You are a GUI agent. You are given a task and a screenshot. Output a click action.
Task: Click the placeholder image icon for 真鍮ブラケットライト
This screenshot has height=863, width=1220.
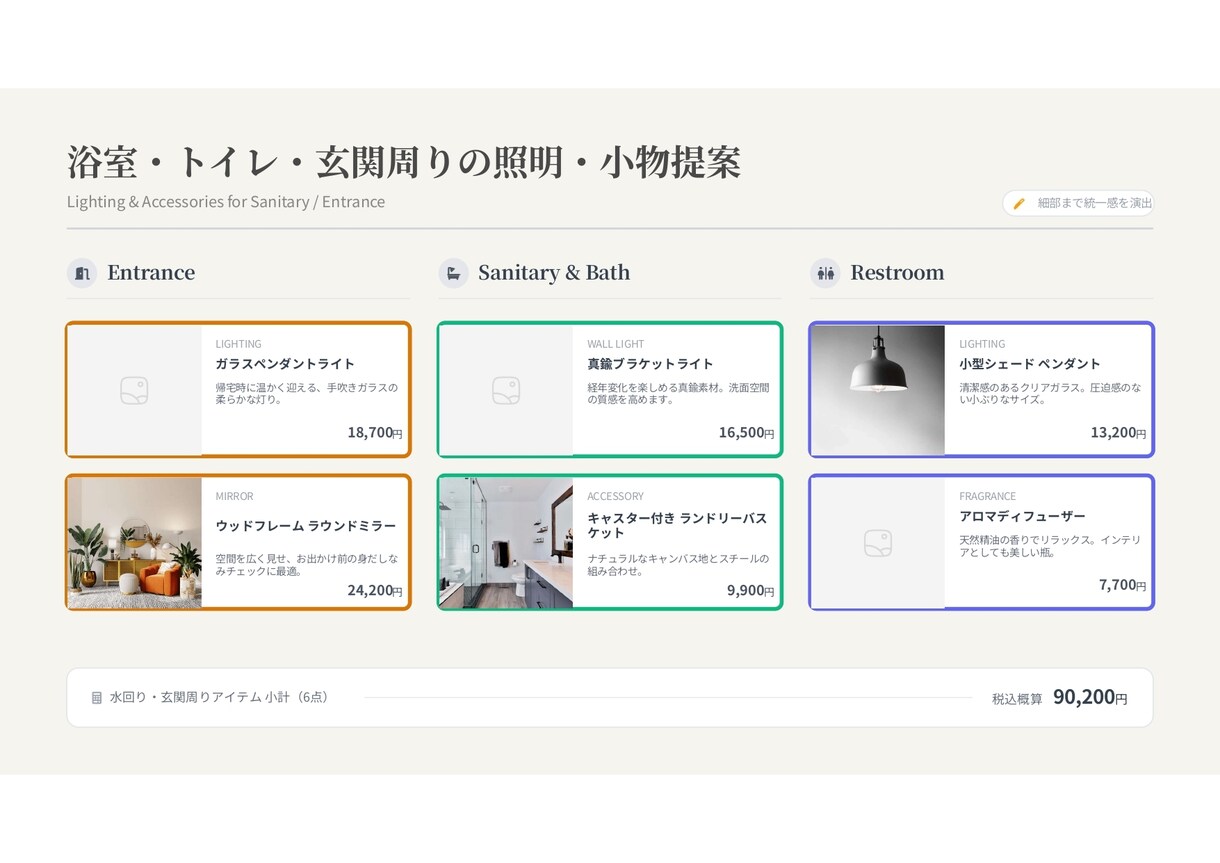pyautogui.click(x=506, y=390)
